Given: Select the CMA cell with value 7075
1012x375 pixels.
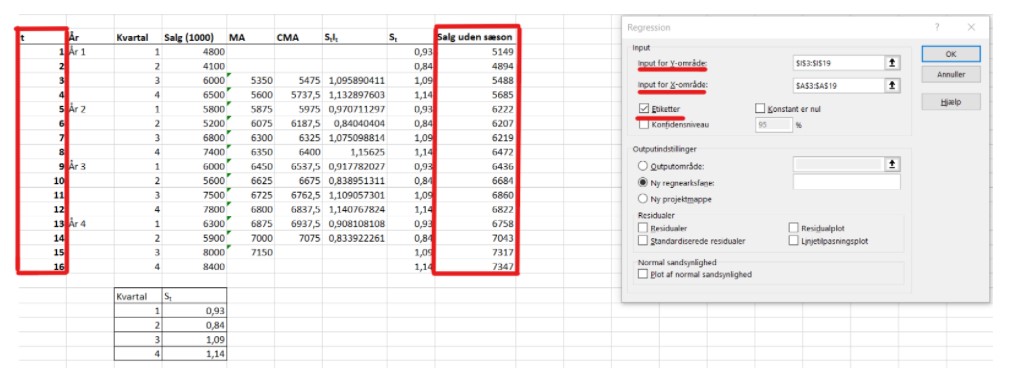Looking at the screenshot, I should click(299, 238).
